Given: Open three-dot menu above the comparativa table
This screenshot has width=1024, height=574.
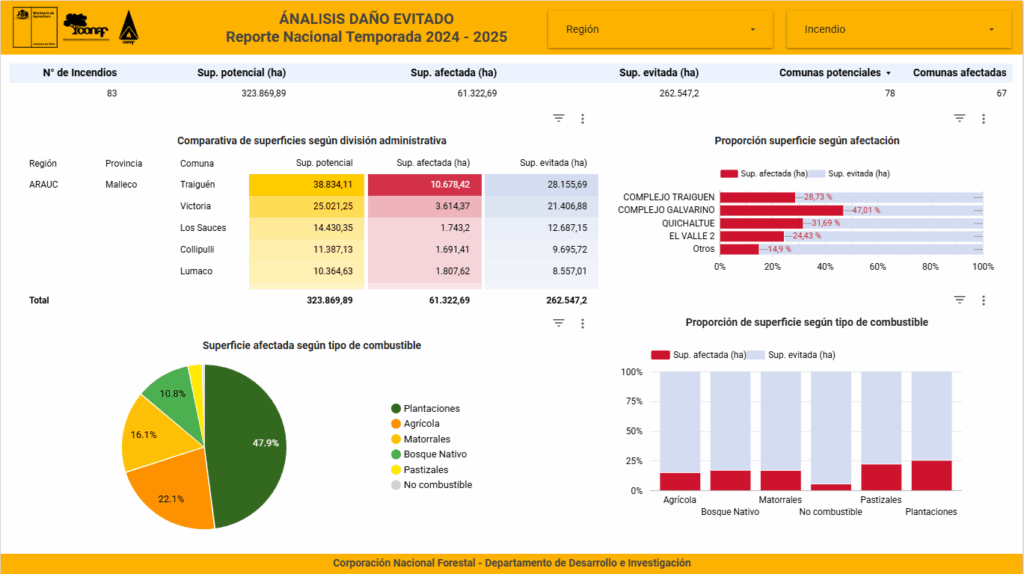Looking at the screenshot, I should point(582,118).
